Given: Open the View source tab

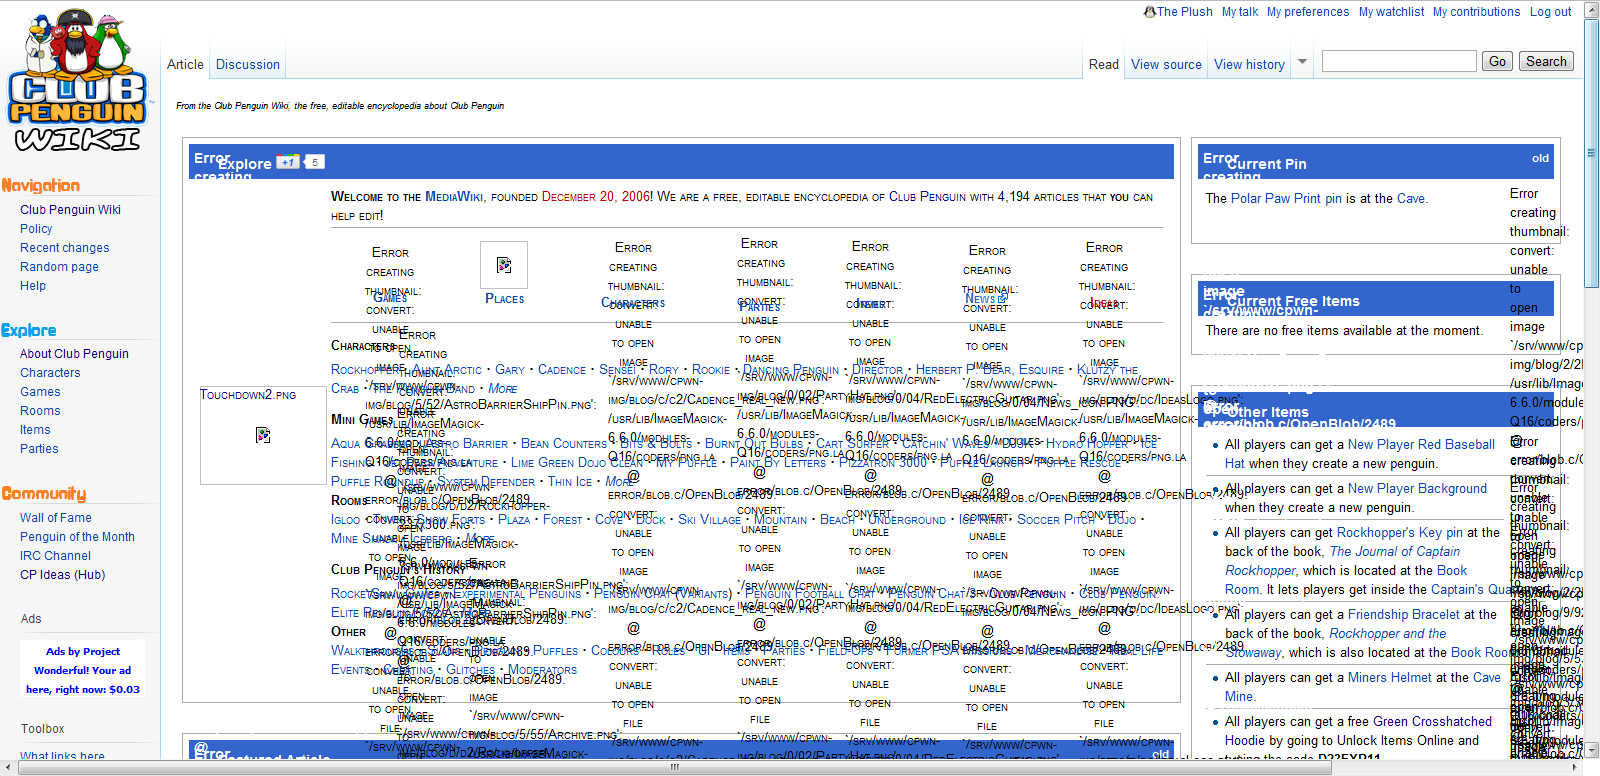Looking at the screenshot, I should coord(1166,64).
